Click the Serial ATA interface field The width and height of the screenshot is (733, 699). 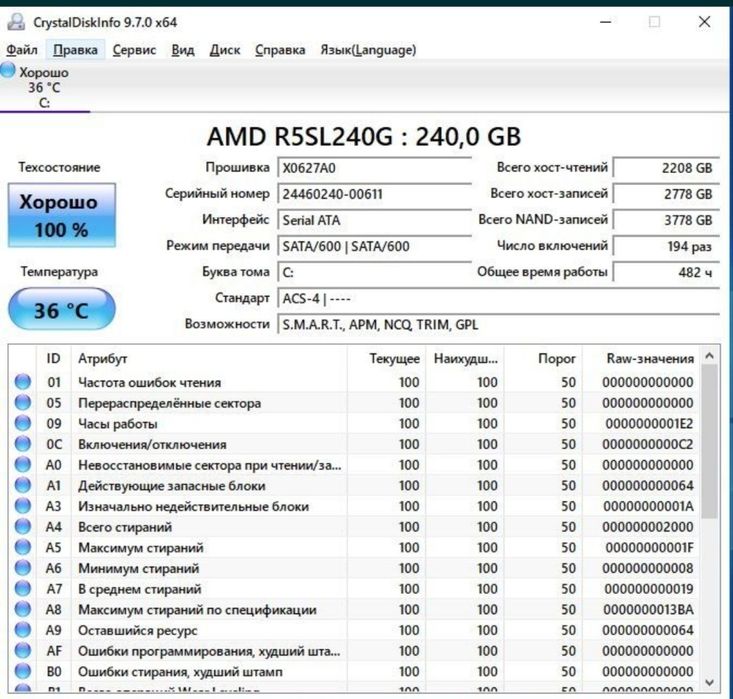(374, 220)
